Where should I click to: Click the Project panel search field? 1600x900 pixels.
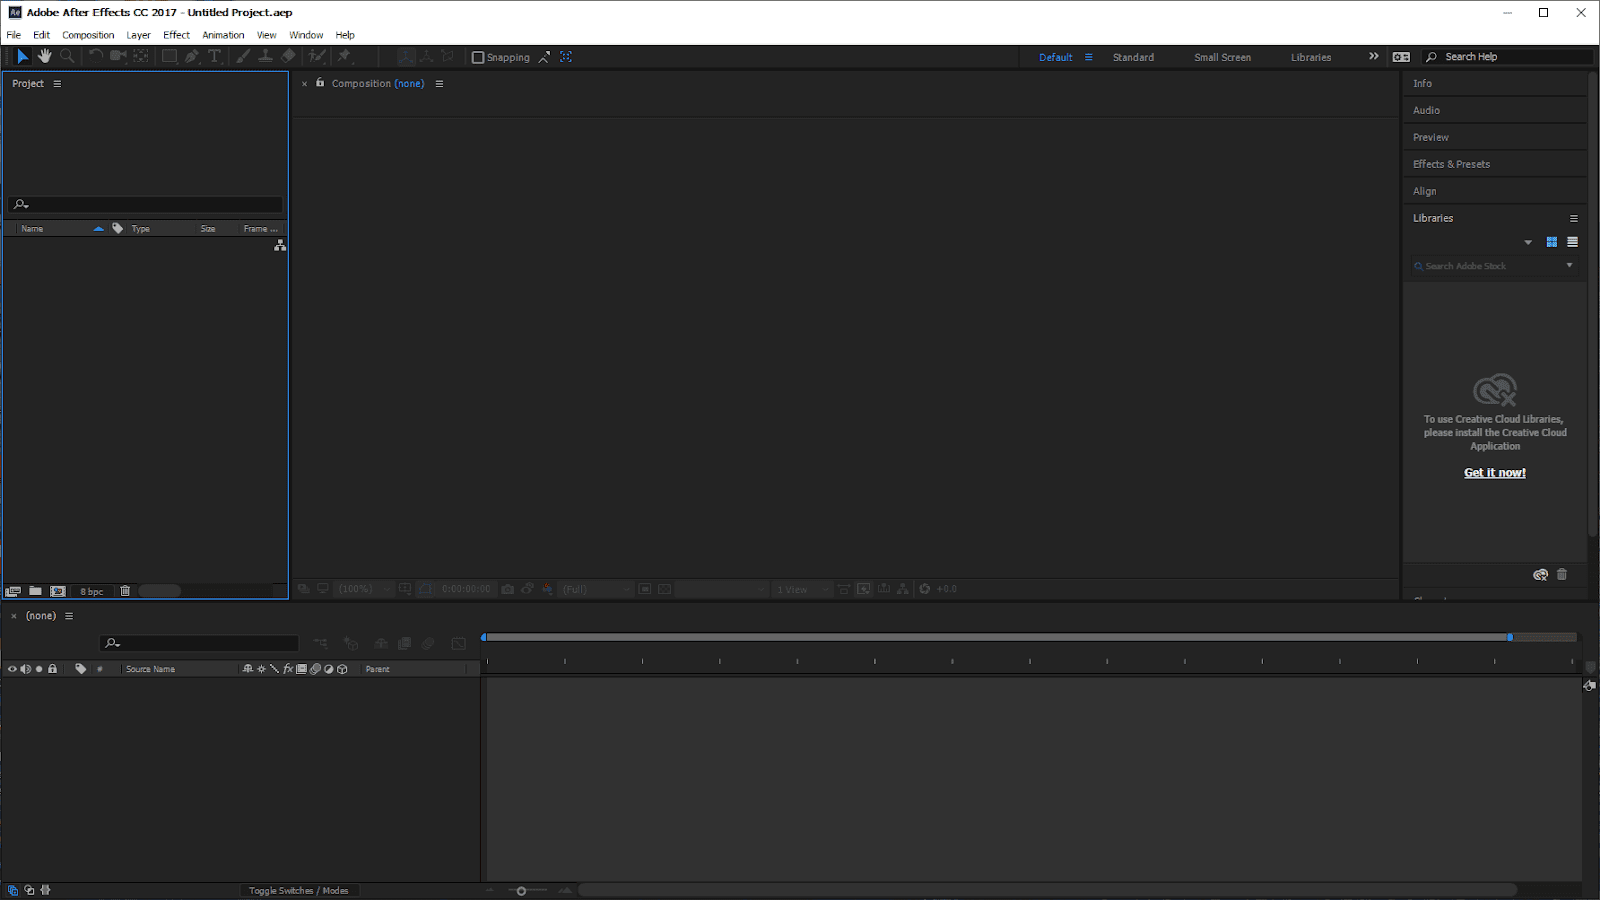click(x=145, y=205)
